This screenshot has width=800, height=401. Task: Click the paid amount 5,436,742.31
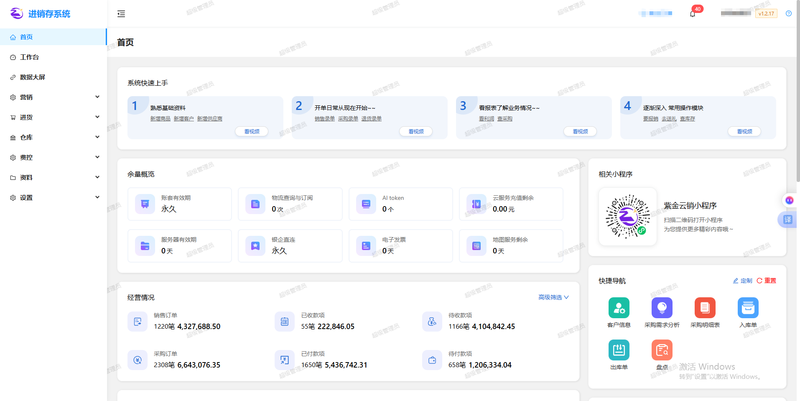pos(345,365)
